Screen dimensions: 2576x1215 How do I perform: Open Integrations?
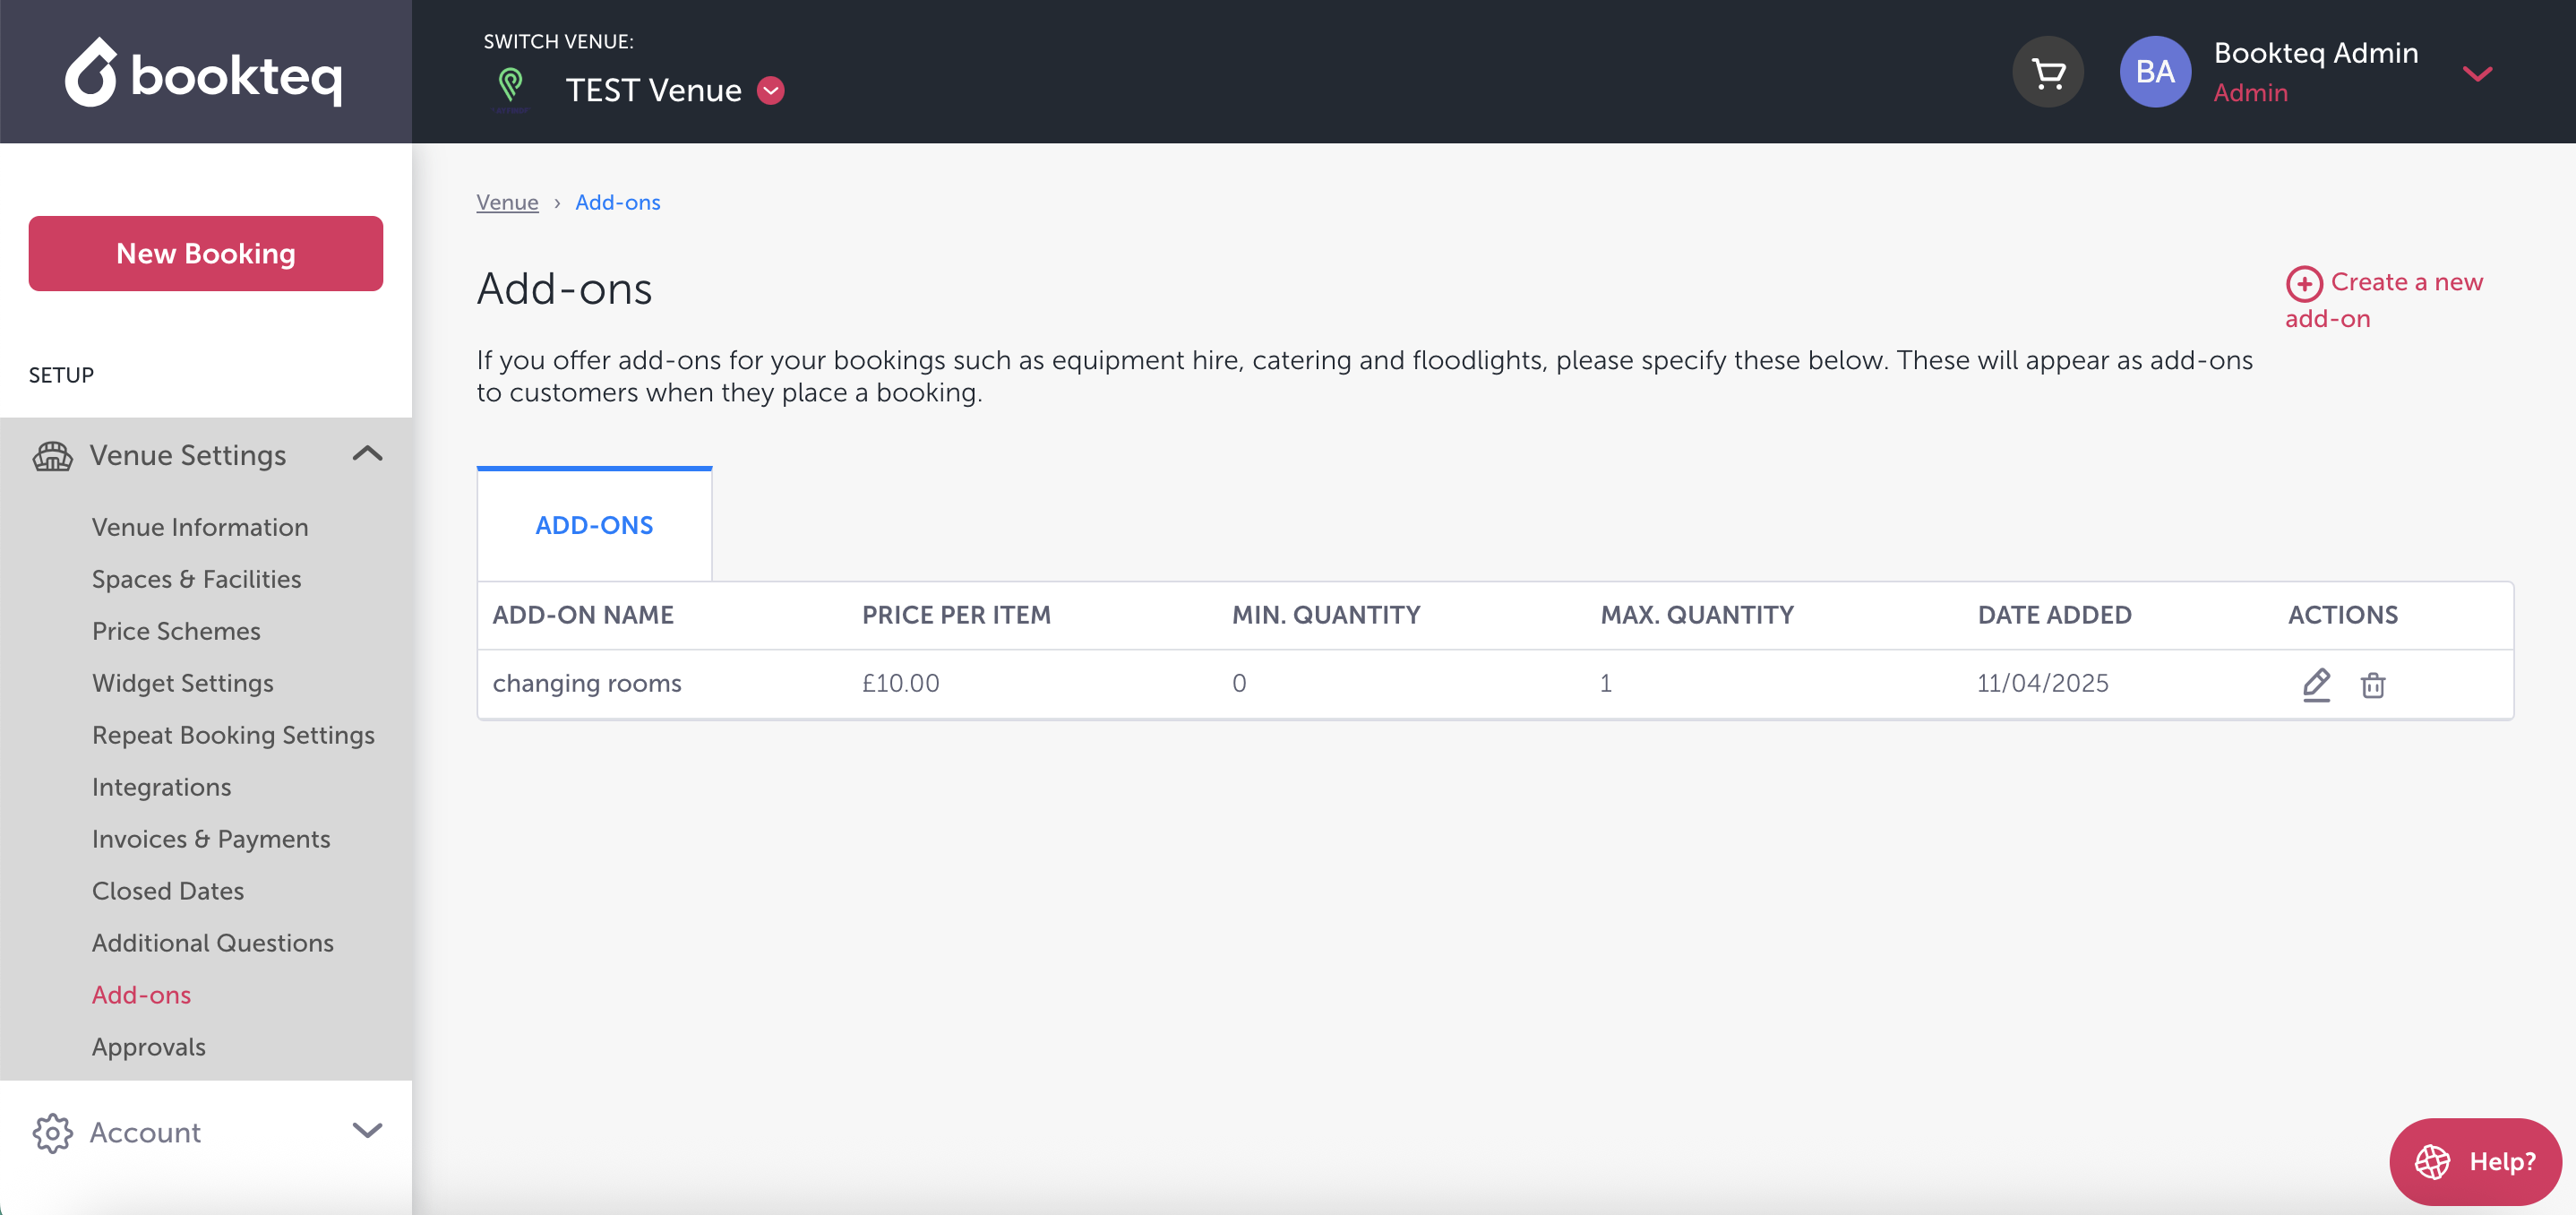pos(161,787)
